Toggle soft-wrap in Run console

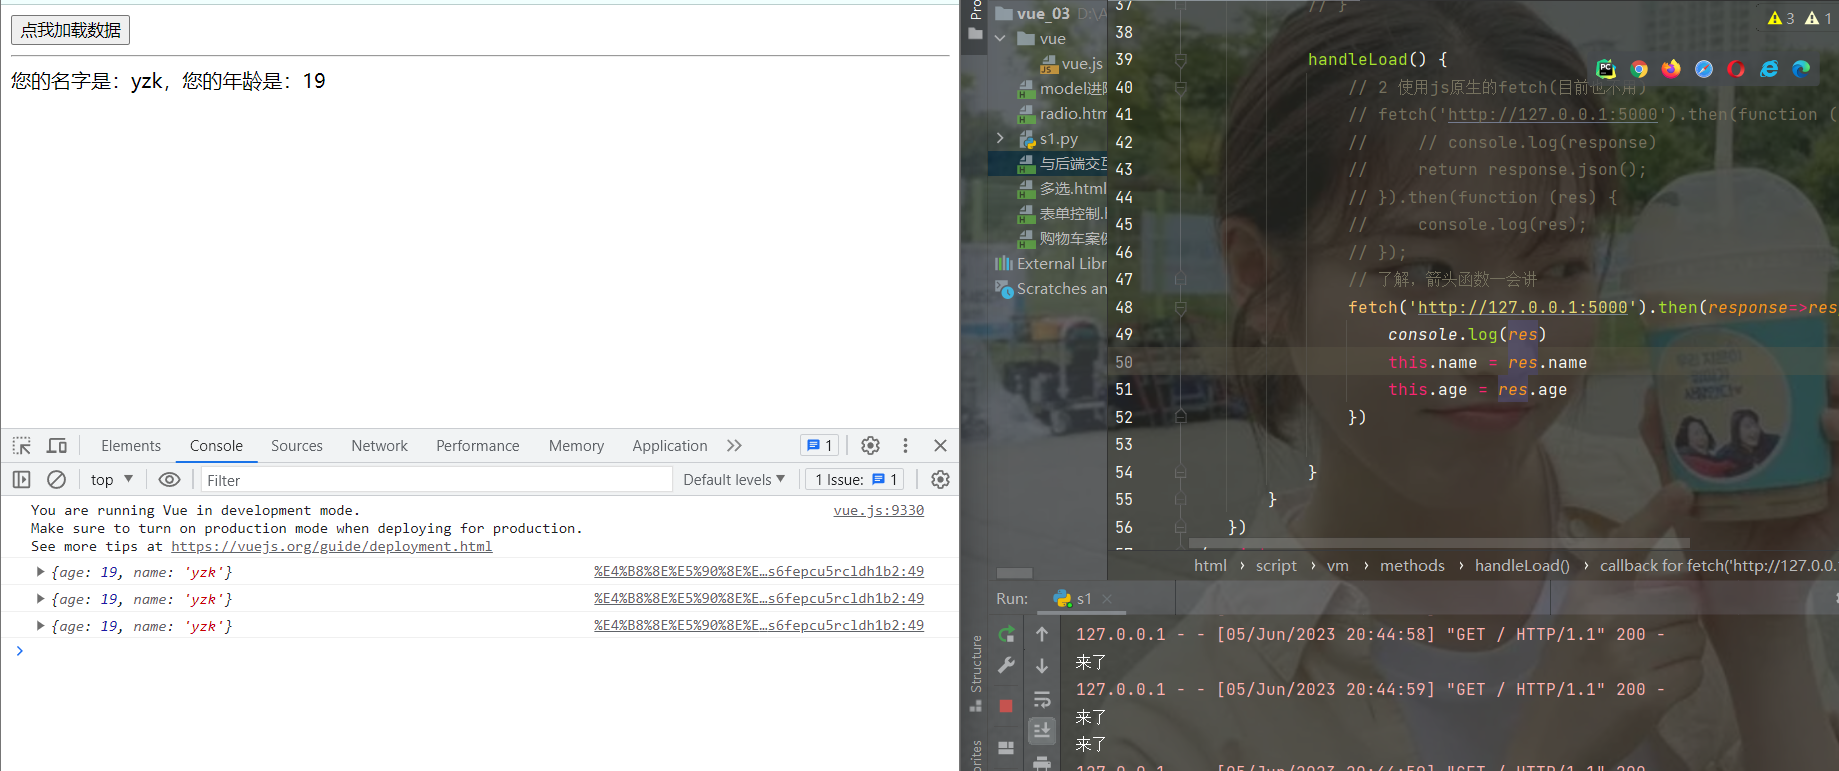1042,699
